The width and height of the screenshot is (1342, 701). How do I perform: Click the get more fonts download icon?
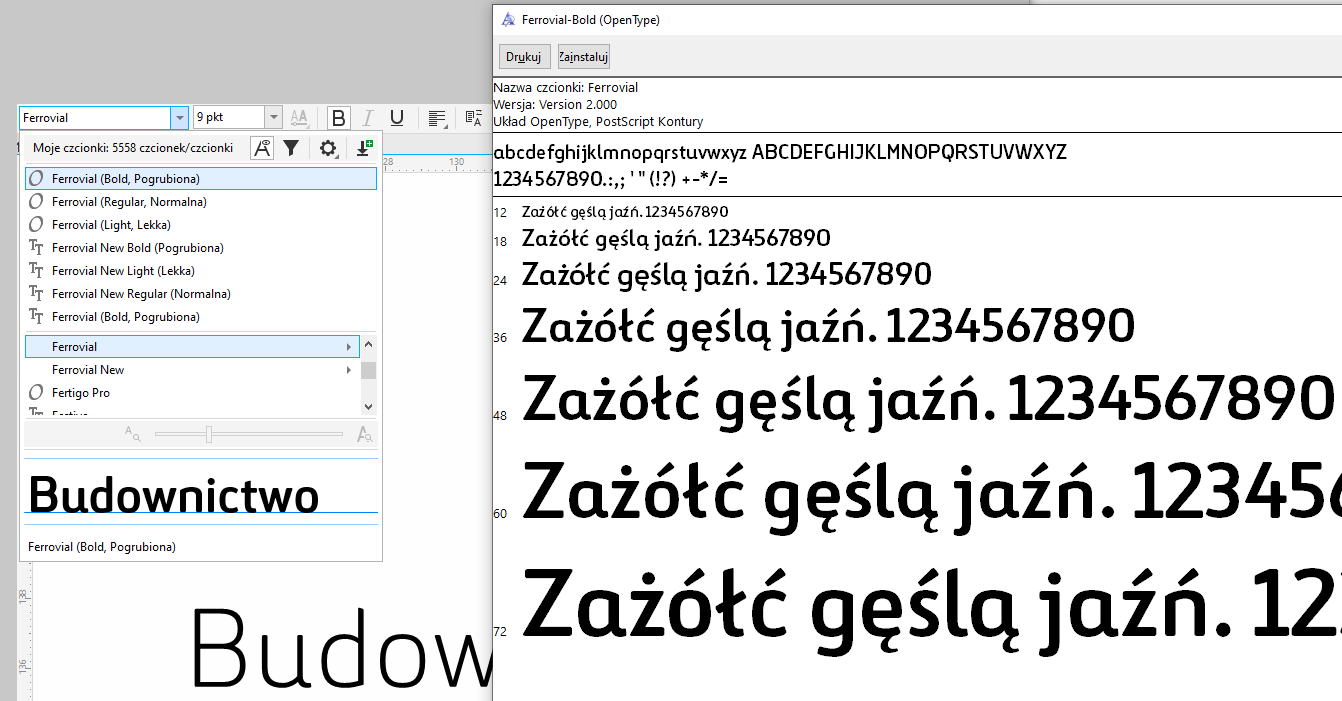(364, 148)
